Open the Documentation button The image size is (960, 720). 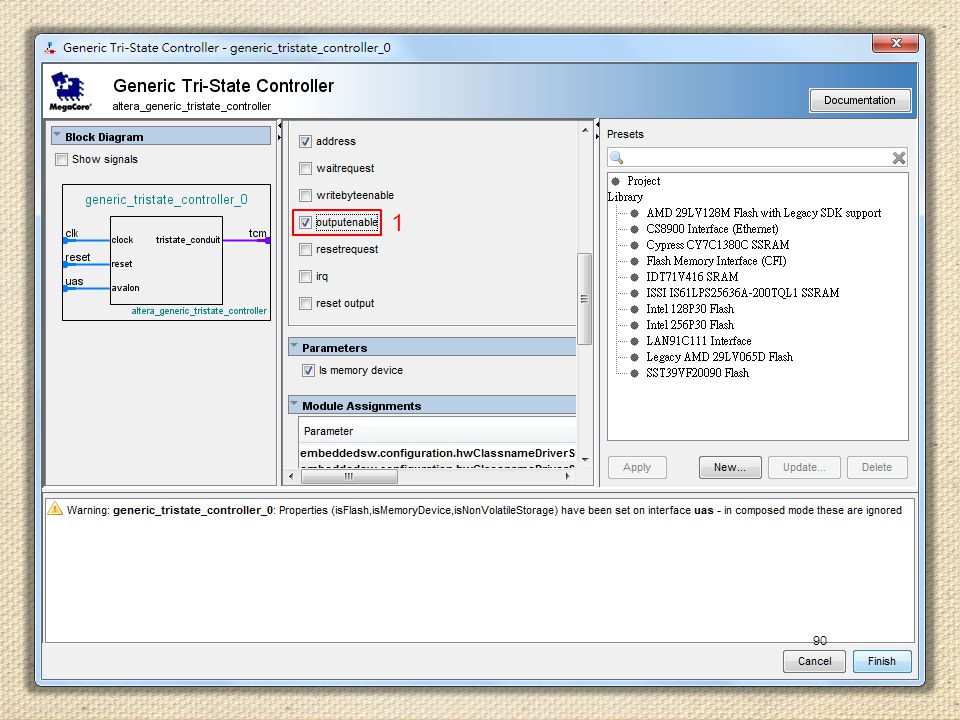(860, 100)
